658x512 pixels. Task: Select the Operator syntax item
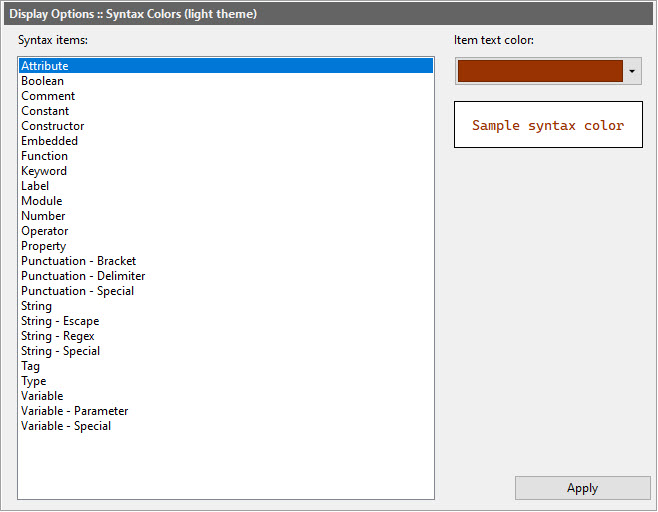(x=226, y=231)
